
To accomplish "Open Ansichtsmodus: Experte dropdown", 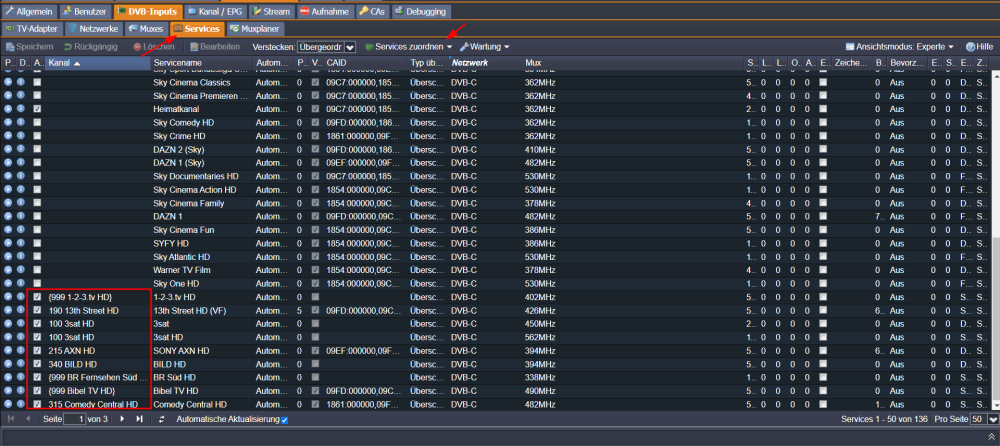I will coord(899,47).
